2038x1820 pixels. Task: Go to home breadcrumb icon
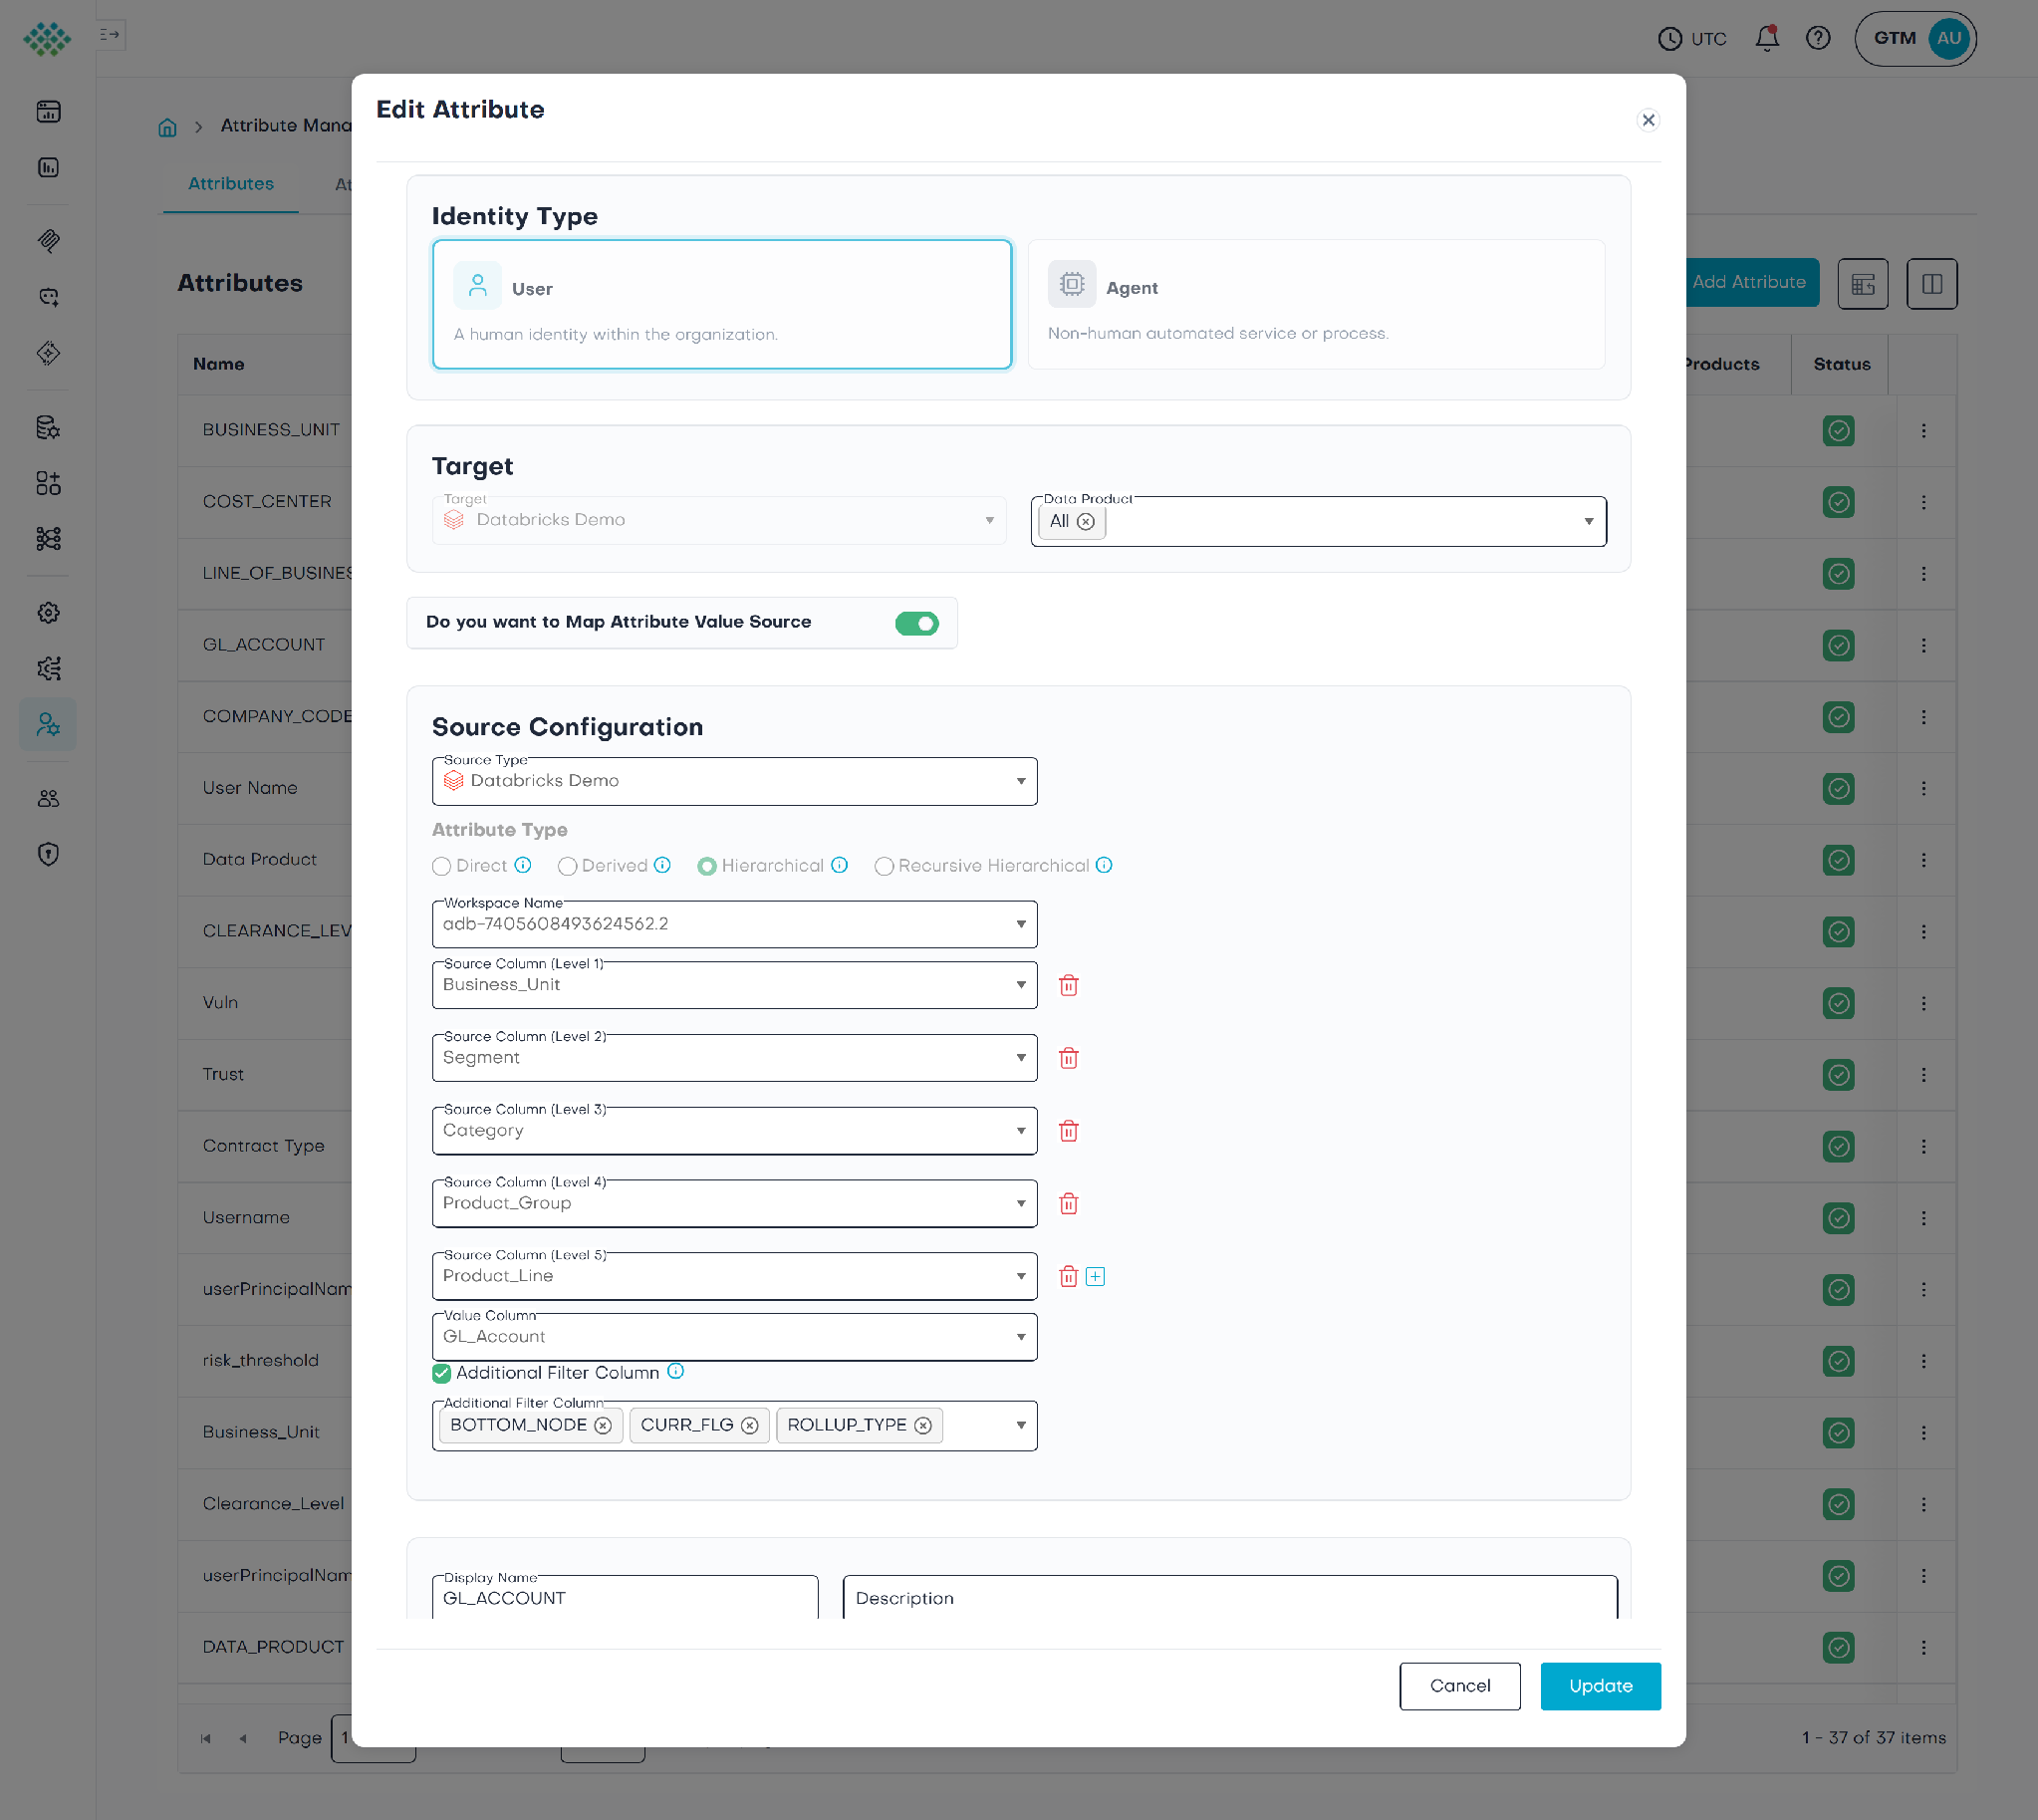coord(167,127)
